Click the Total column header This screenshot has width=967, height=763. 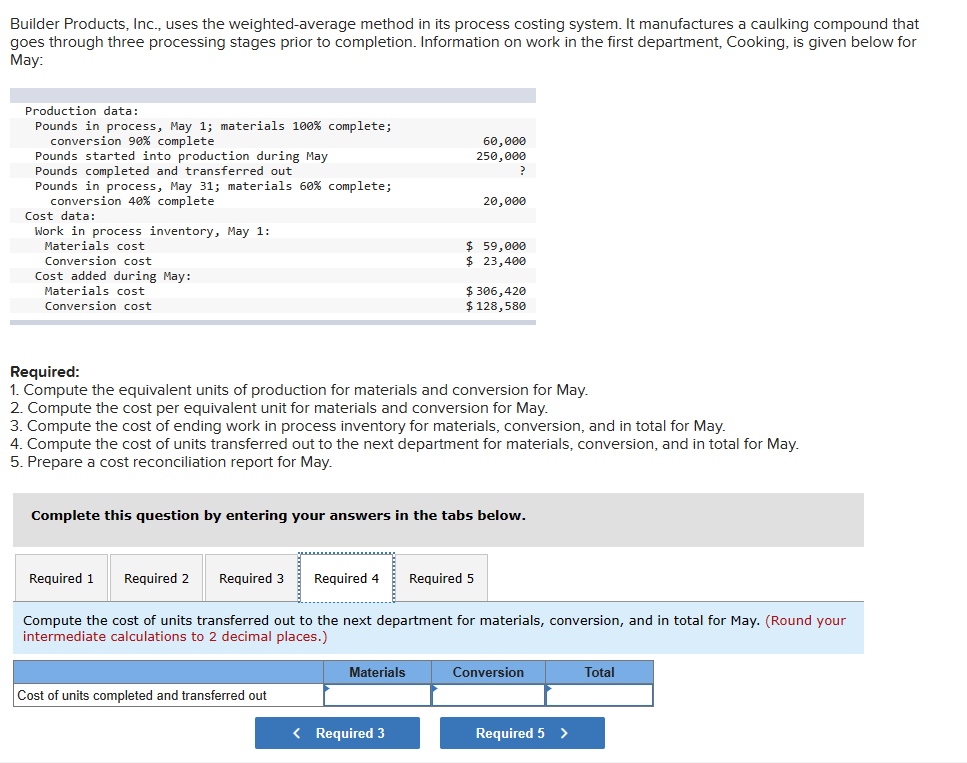pos(599,671)
